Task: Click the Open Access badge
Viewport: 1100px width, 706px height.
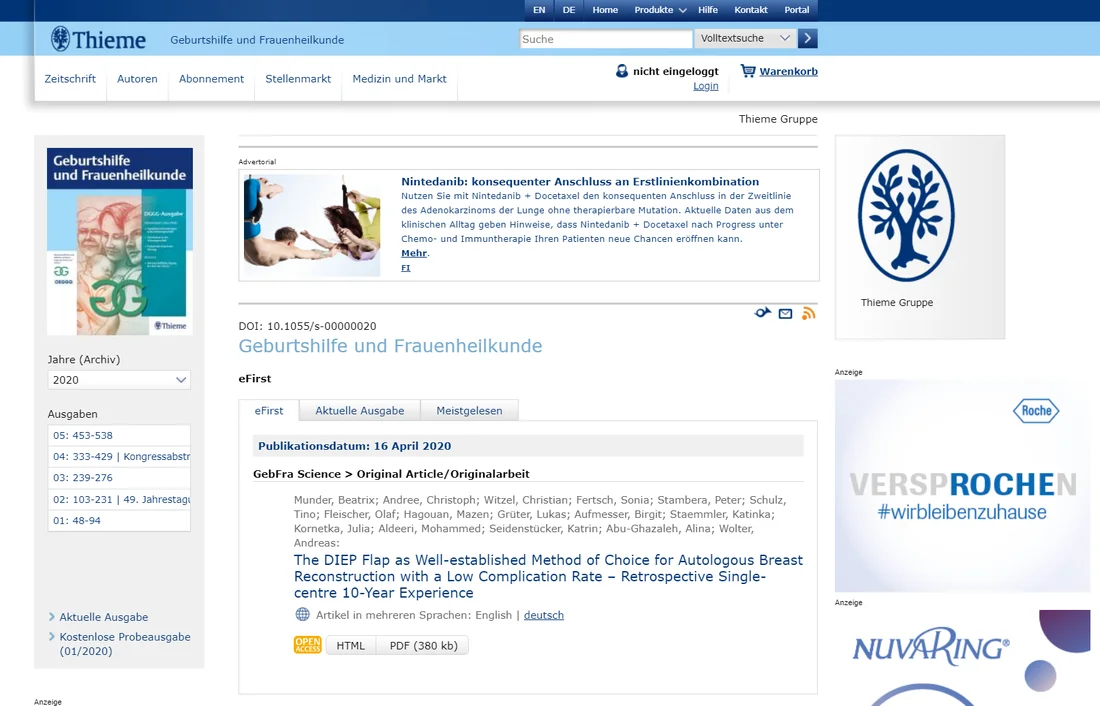Action: (x=307, y=645)
